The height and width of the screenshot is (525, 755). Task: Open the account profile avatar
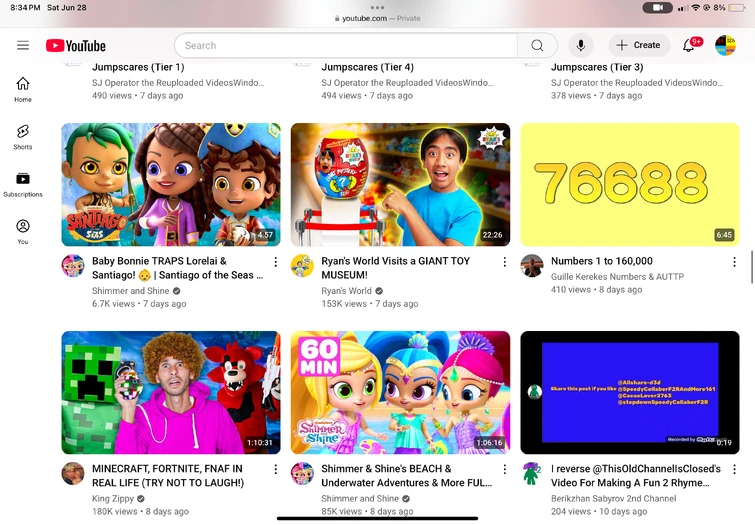(725, 45)
